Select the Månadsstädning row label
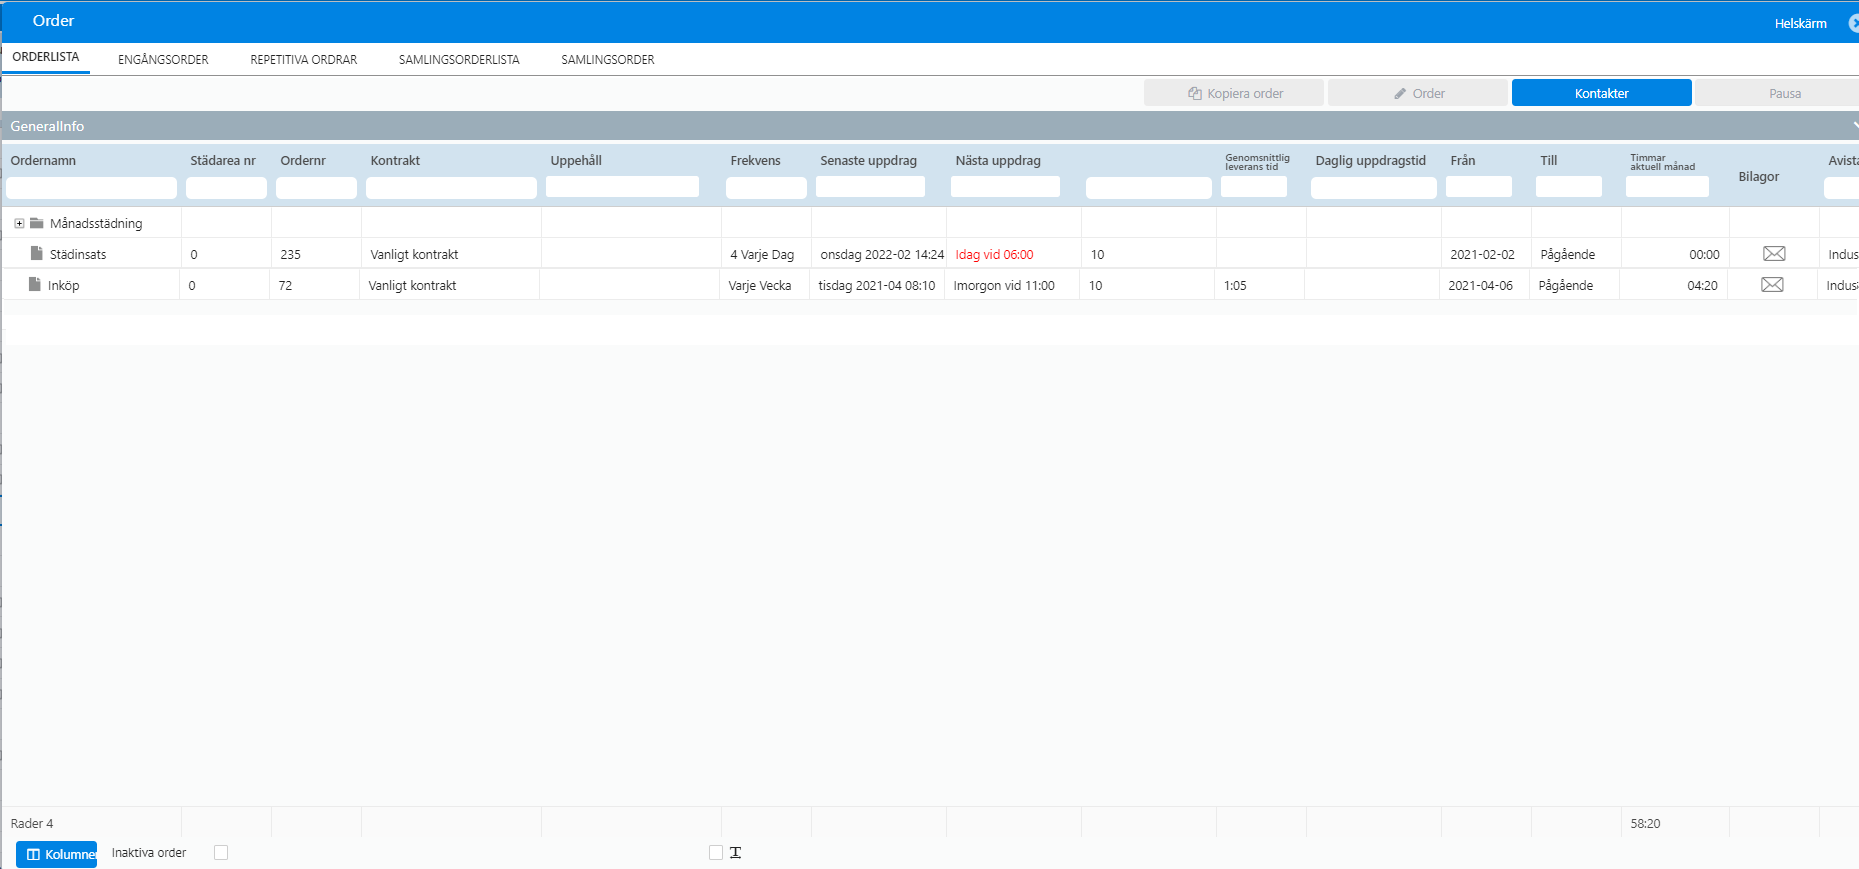The width and height of the screenshot is (1859, 869). 96,223
